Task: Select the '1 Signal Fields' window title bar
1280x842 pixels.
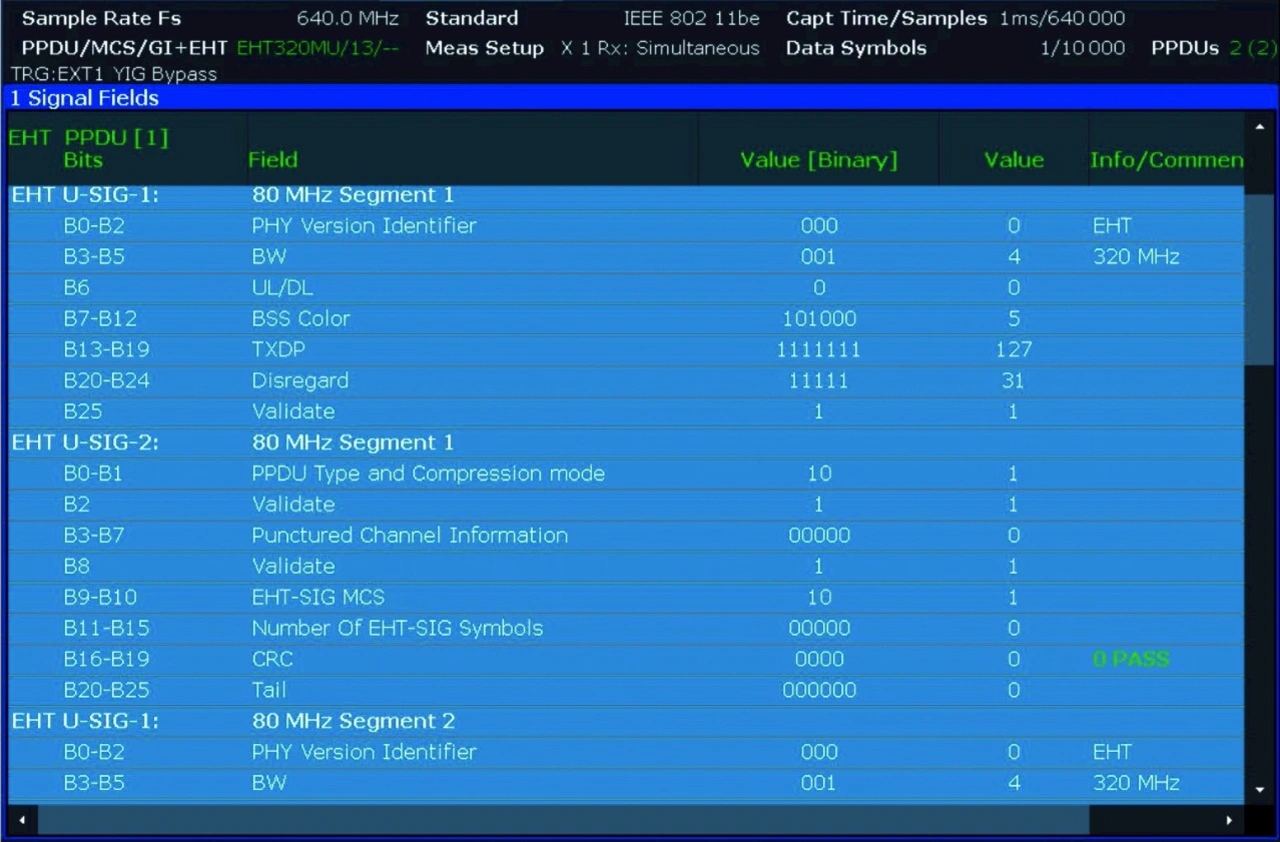Action: tap(640, 98)
